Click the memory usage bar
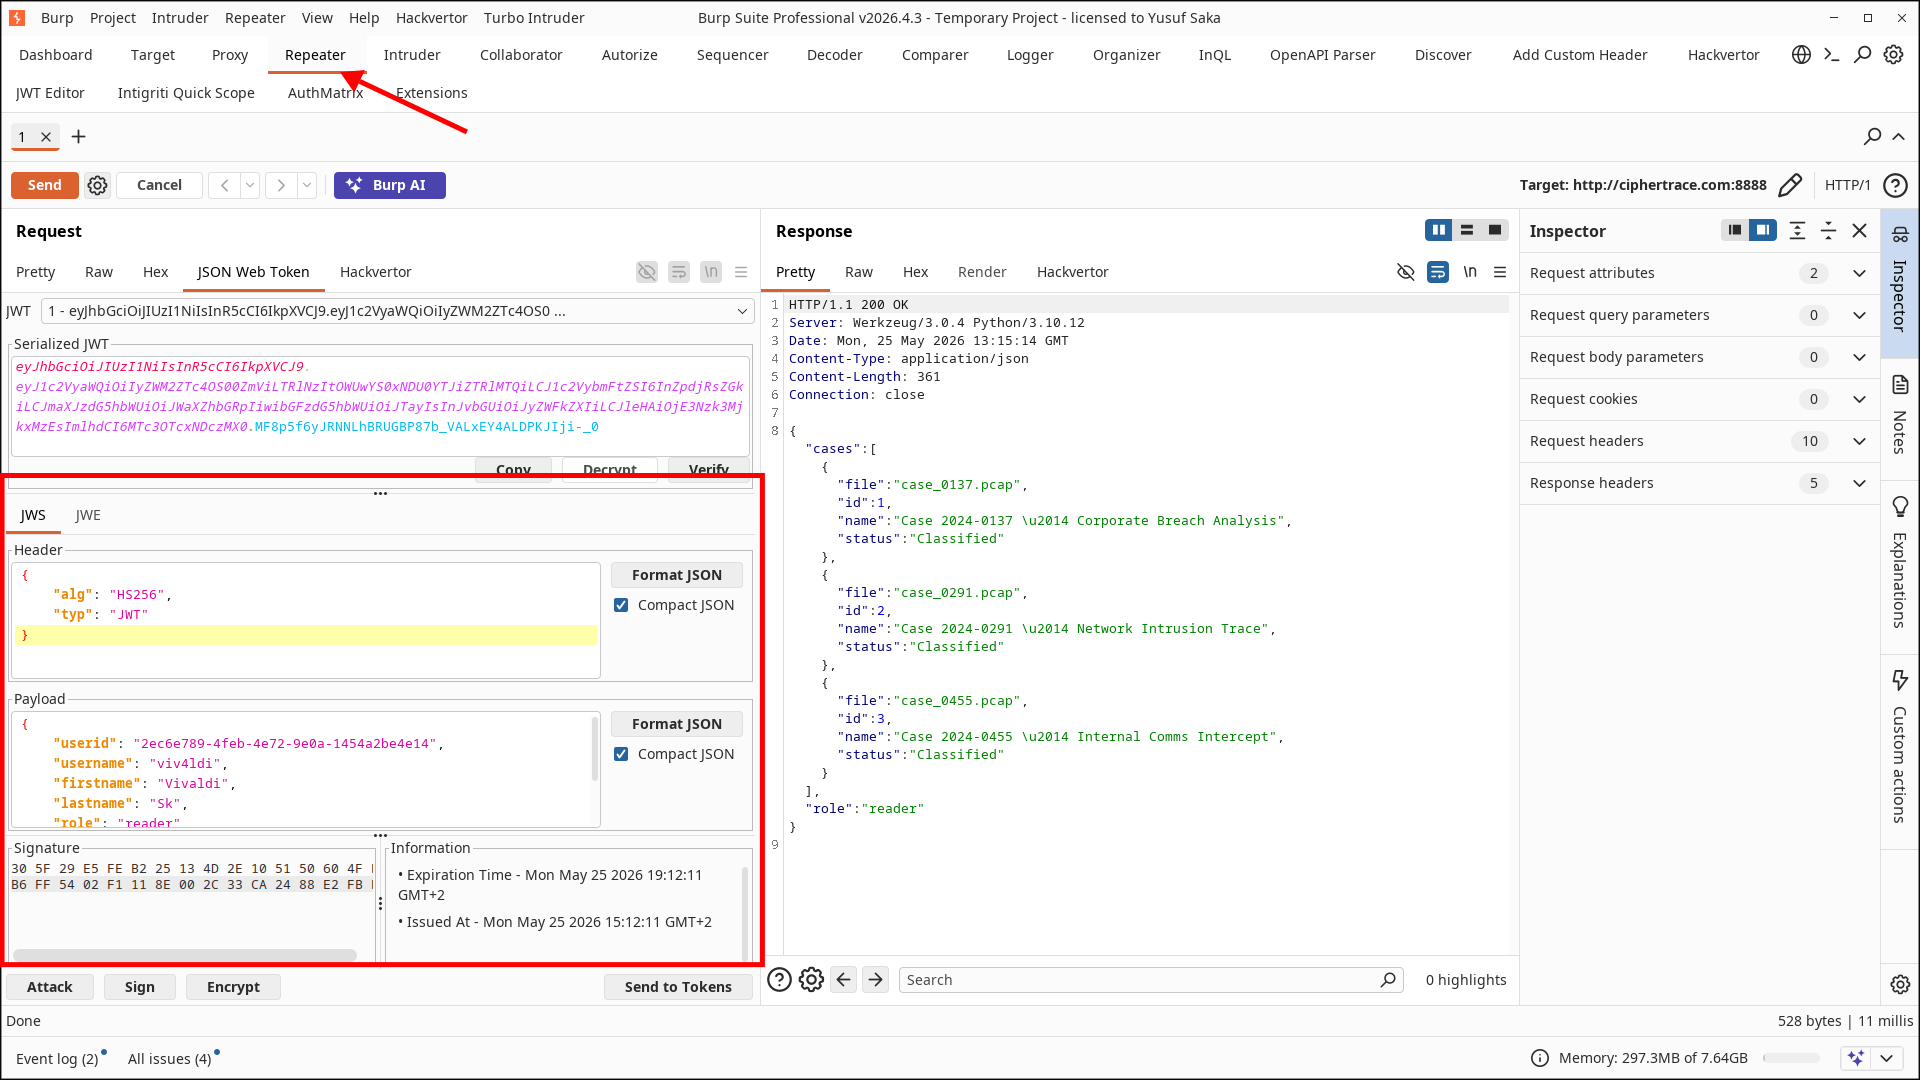1920x1080 pixels. coord(1791,1058)
